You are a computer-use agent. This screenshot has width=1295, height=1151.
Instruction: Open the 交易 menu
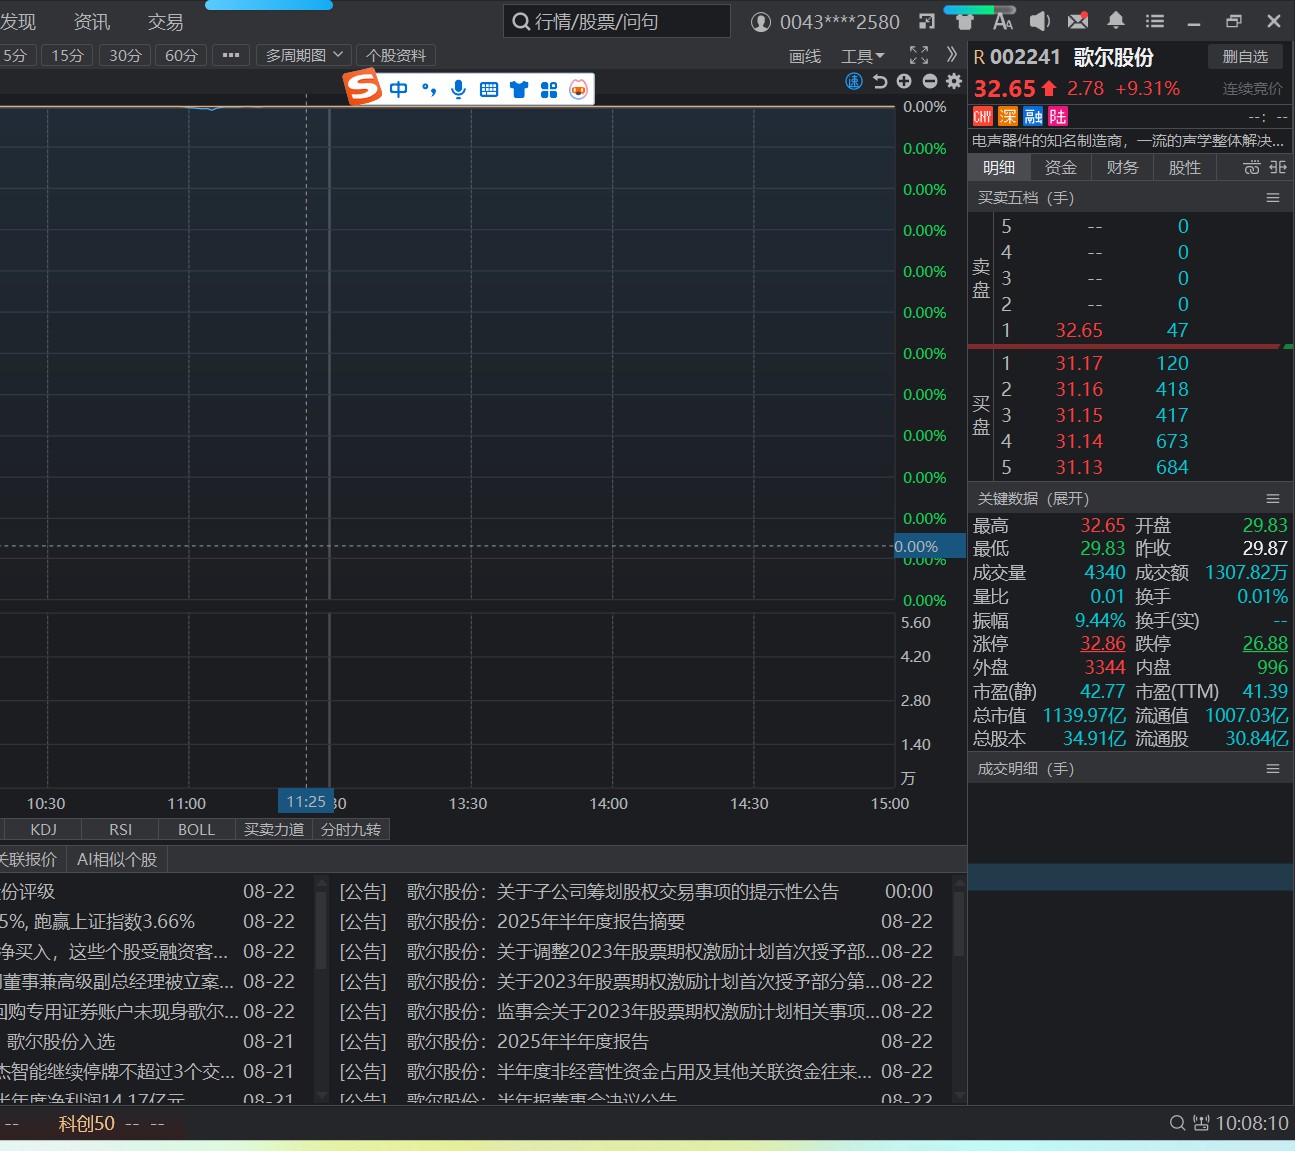(166, 21)
